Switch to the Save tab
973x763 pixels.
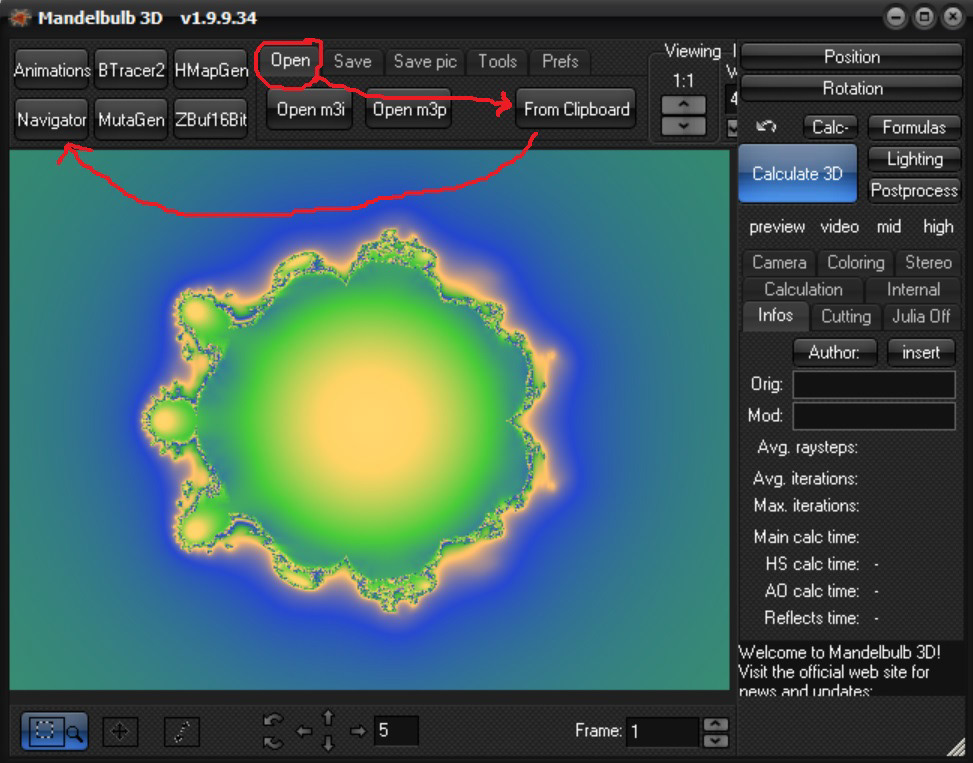click(x=352, y=61)
